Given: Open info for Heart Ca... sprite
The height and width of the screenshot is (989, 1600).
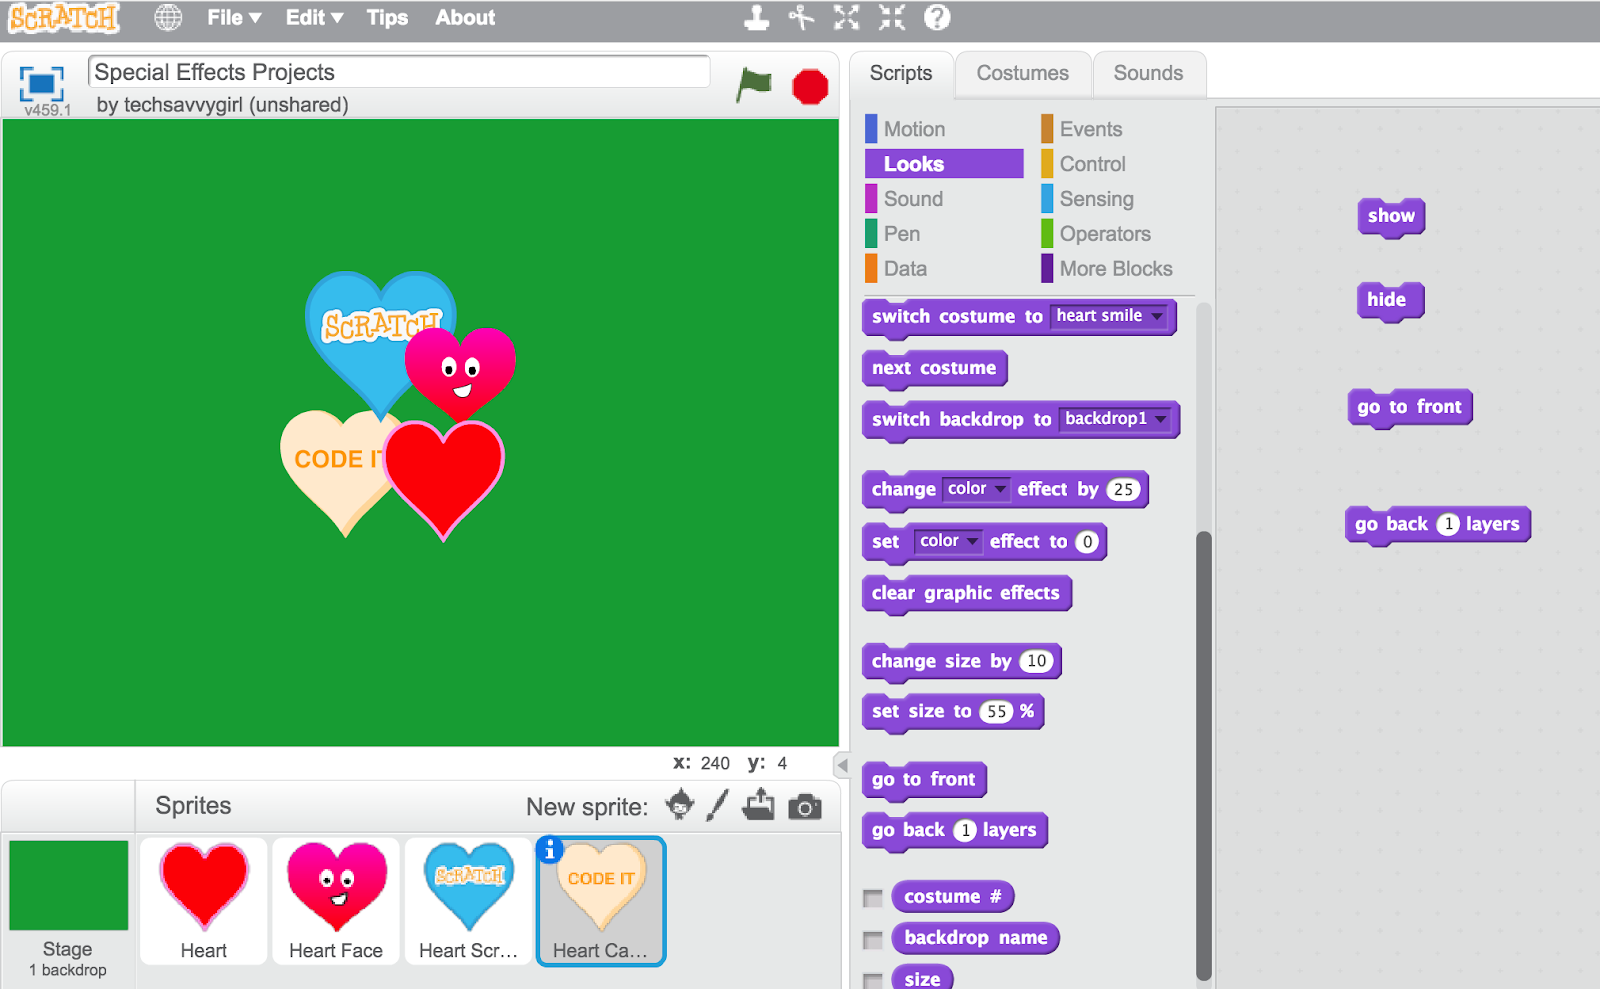Looking at the screenshot, I should 550,850.
